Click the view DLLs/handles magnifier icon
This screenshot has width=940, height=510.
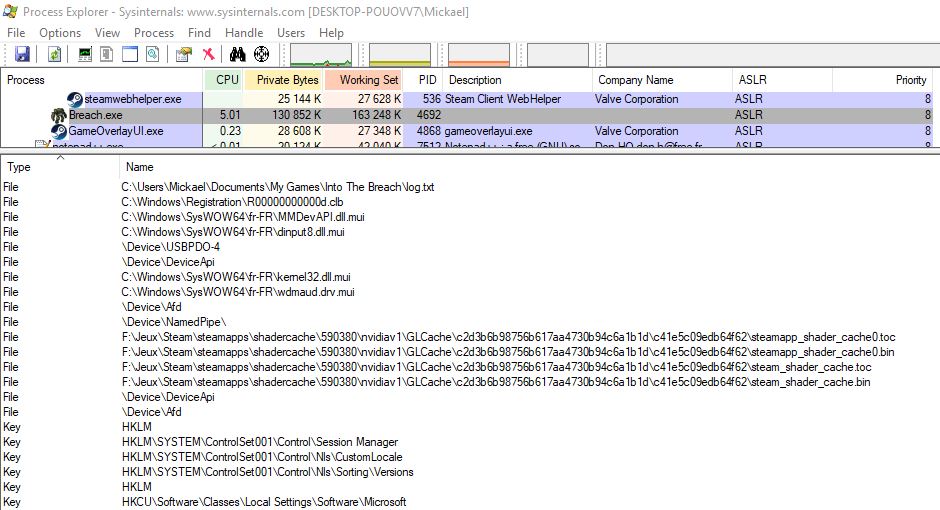click(x=152, y=55)
